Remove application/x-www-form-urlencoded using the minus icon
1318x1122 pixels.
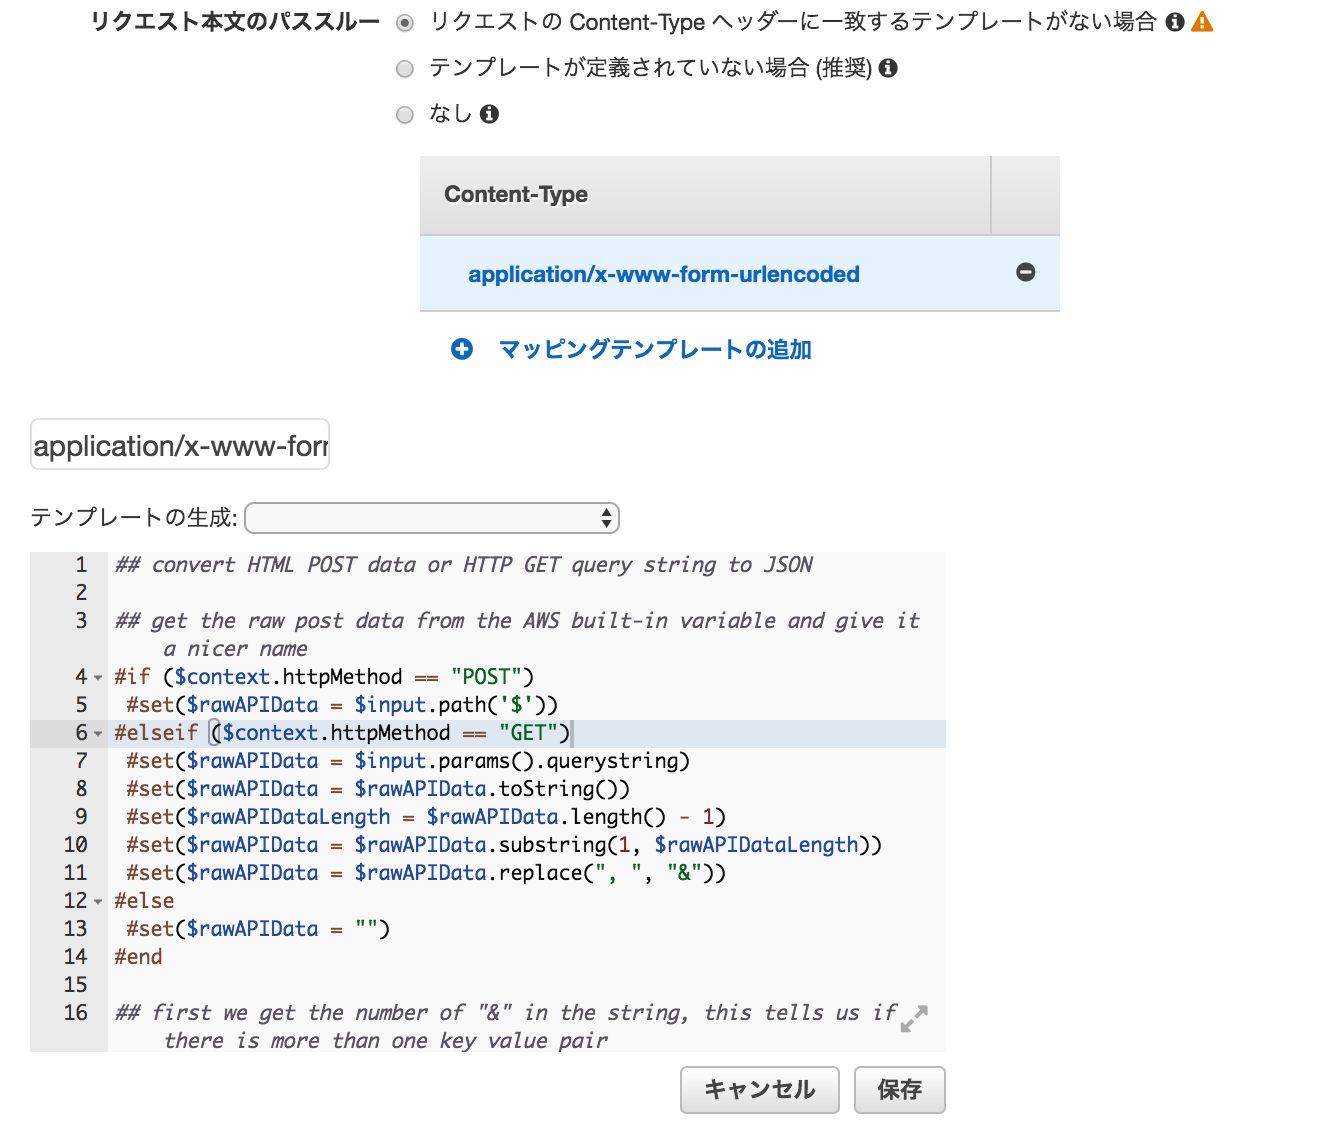1026,272
